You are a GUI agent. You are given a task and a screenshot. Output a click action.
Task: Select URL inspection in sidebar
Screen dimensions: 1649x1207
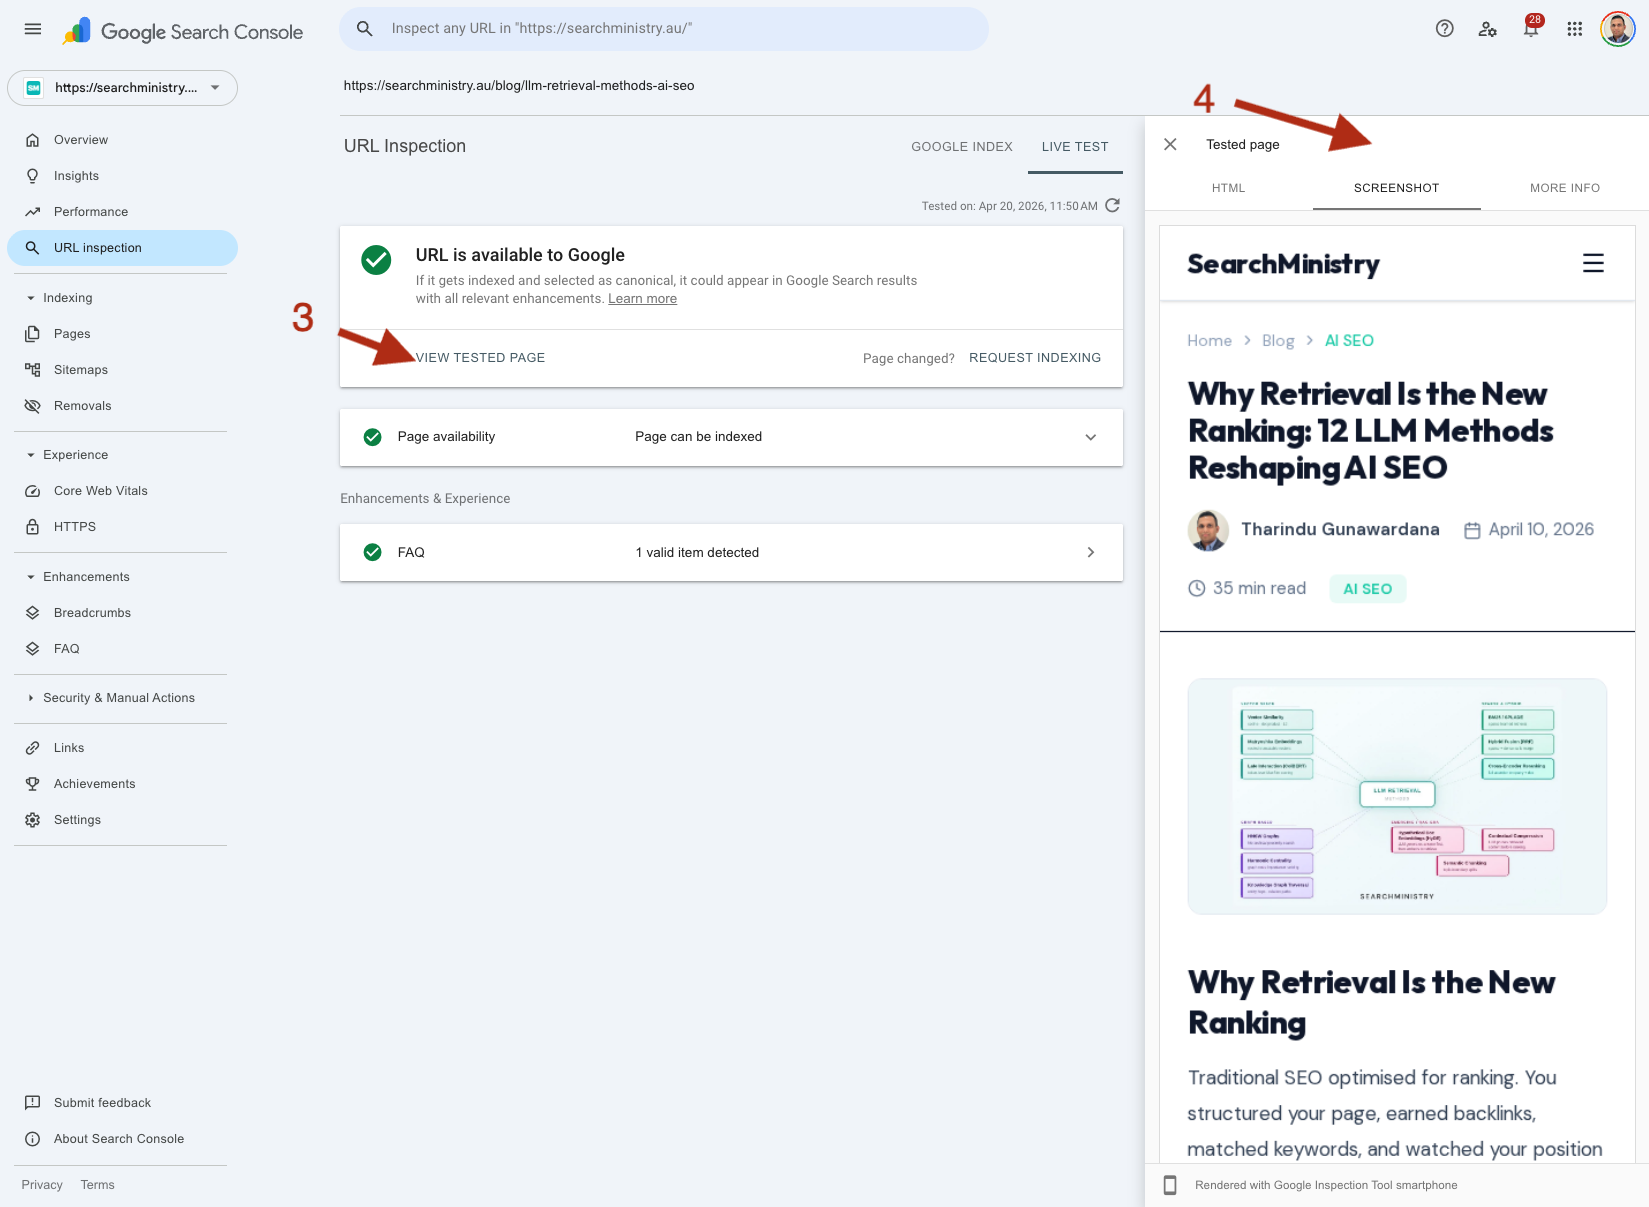(122, 248)
